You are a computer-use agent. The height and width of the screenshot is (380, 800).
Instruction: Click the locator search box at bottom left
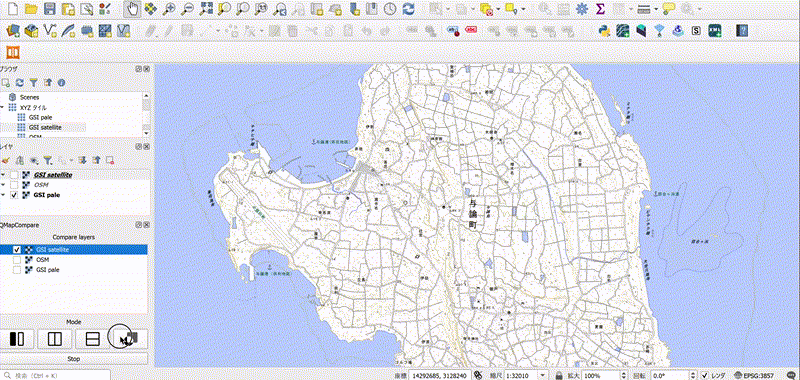click(x=55, y=375)
